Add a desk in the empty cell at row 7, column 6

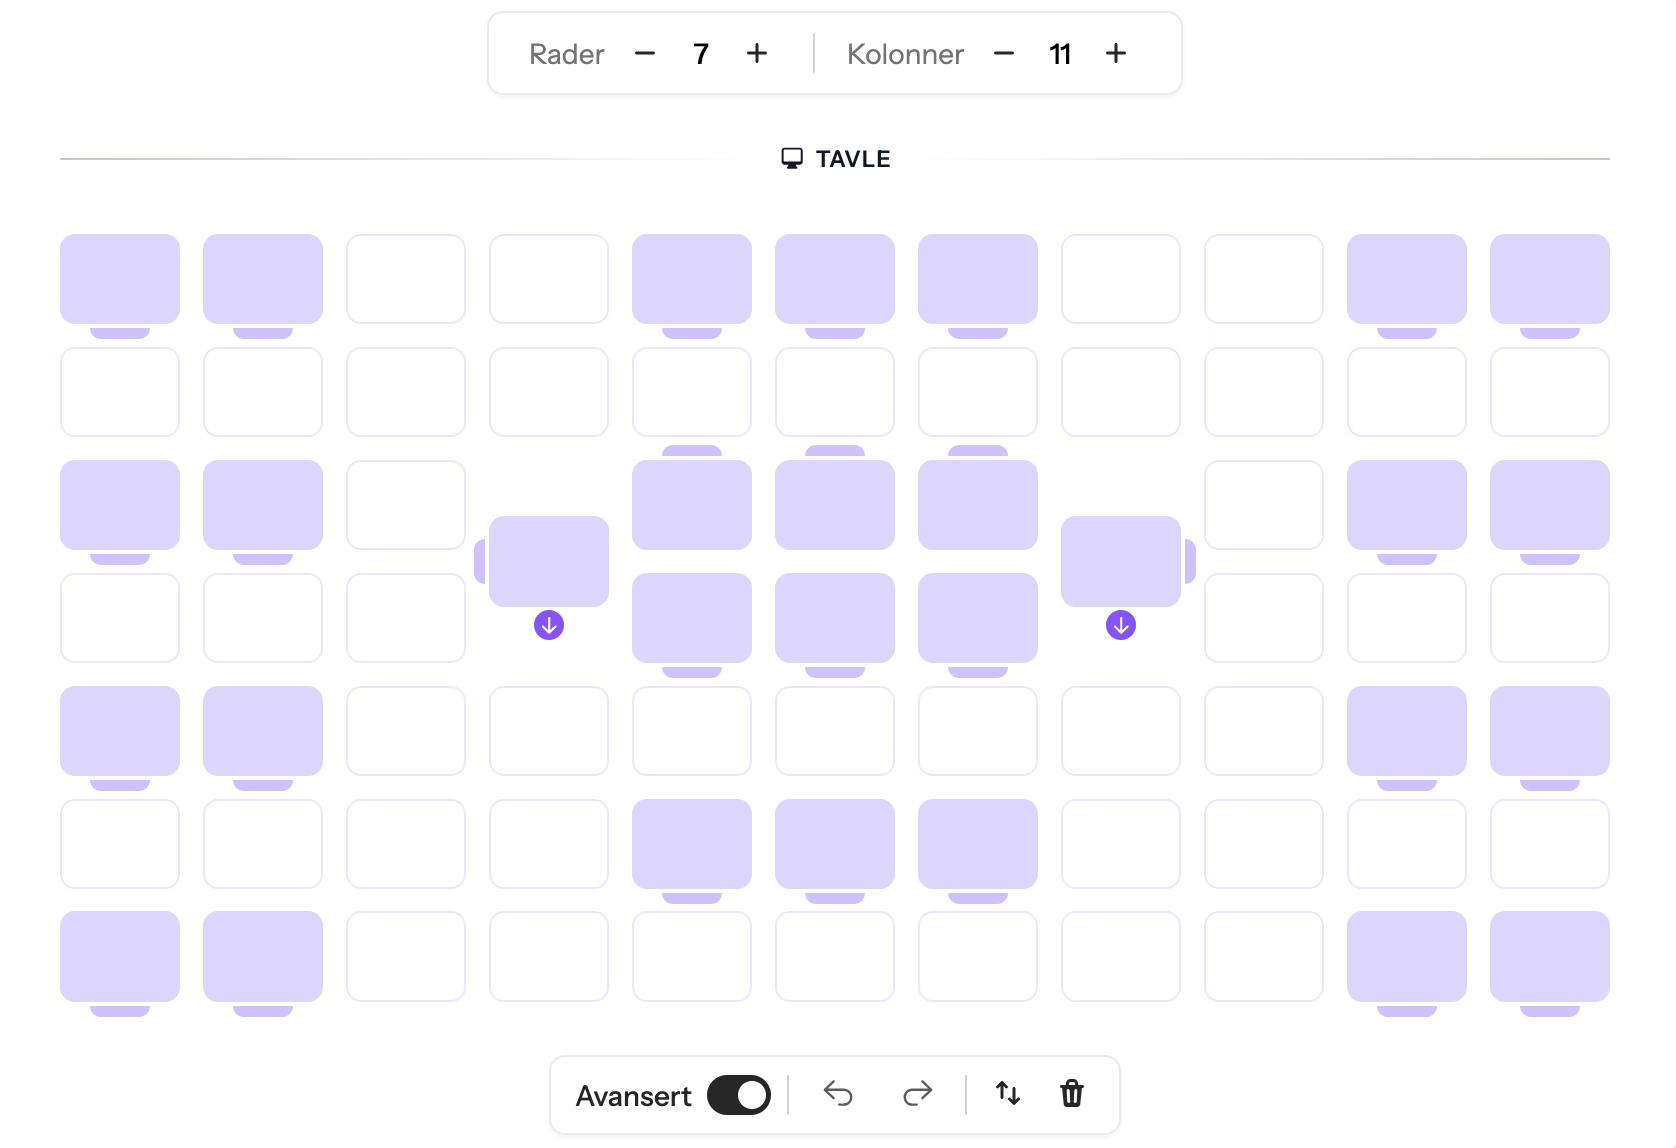tap(835, 956)
